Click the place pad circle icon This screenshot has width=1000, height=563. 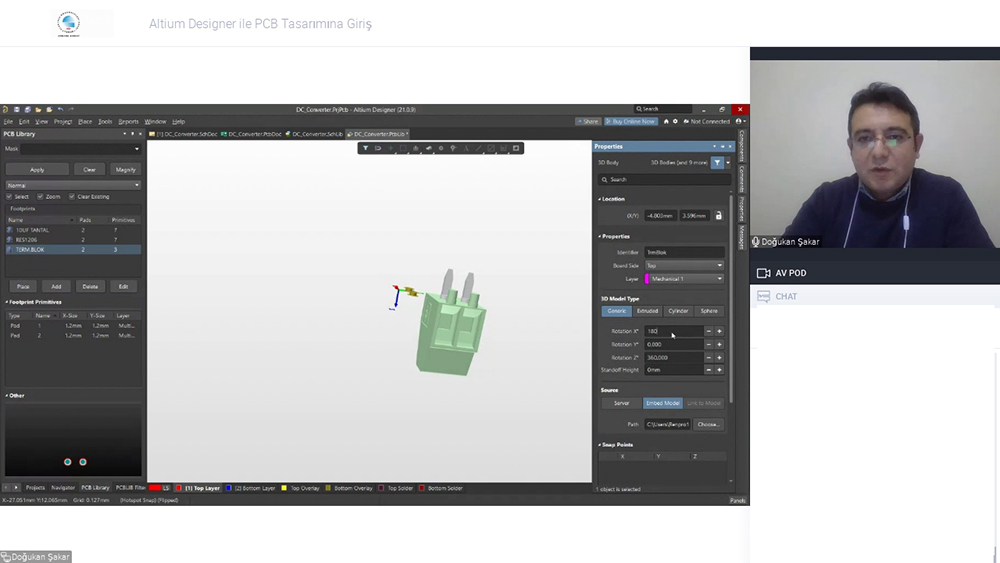point(441,149)
